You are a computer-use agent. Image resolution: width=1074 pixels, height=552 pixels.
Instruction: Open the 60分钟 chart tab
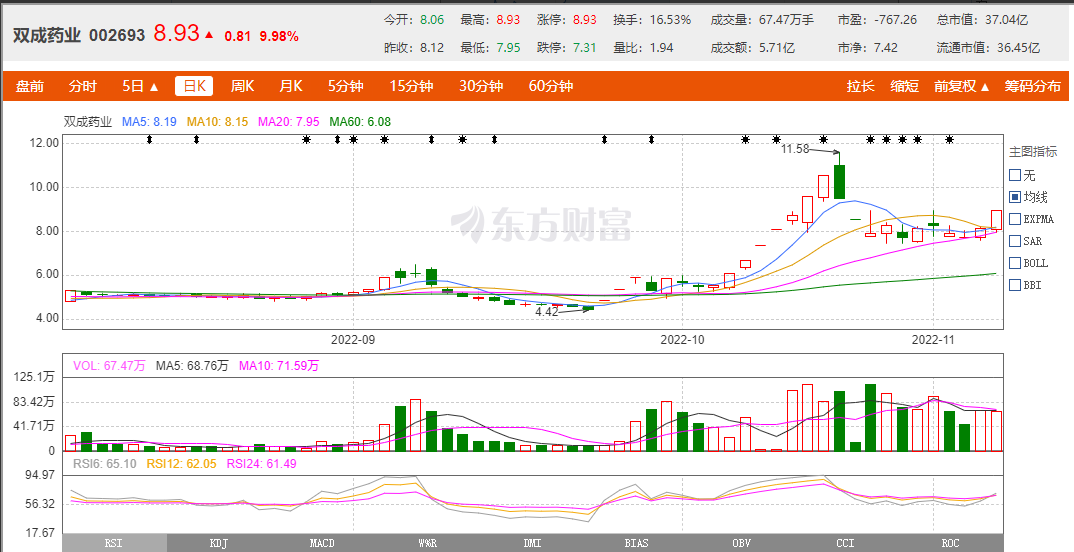pos(550,86)
